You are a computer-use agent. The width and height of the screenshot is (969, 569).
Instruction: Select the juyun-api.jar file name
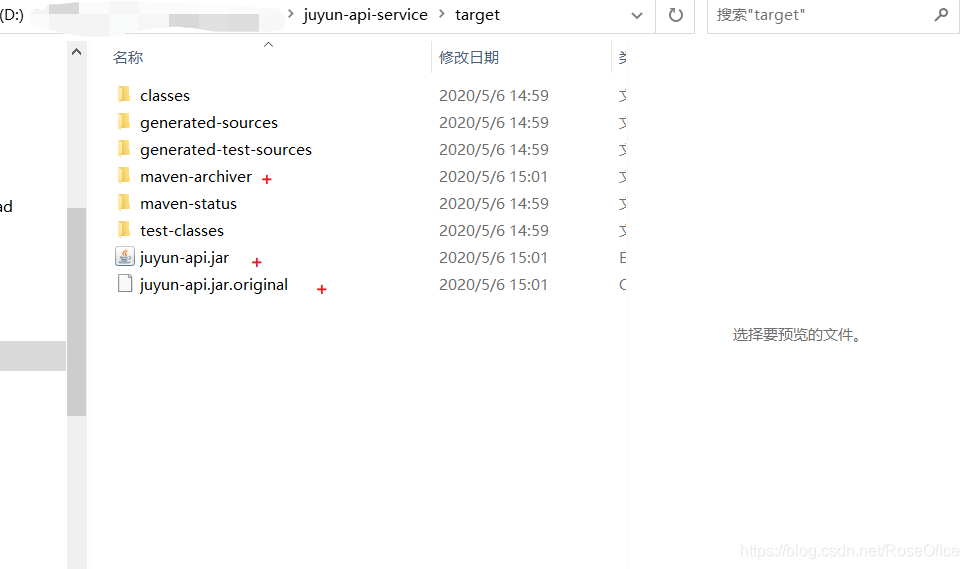click(x=184, y=258)
